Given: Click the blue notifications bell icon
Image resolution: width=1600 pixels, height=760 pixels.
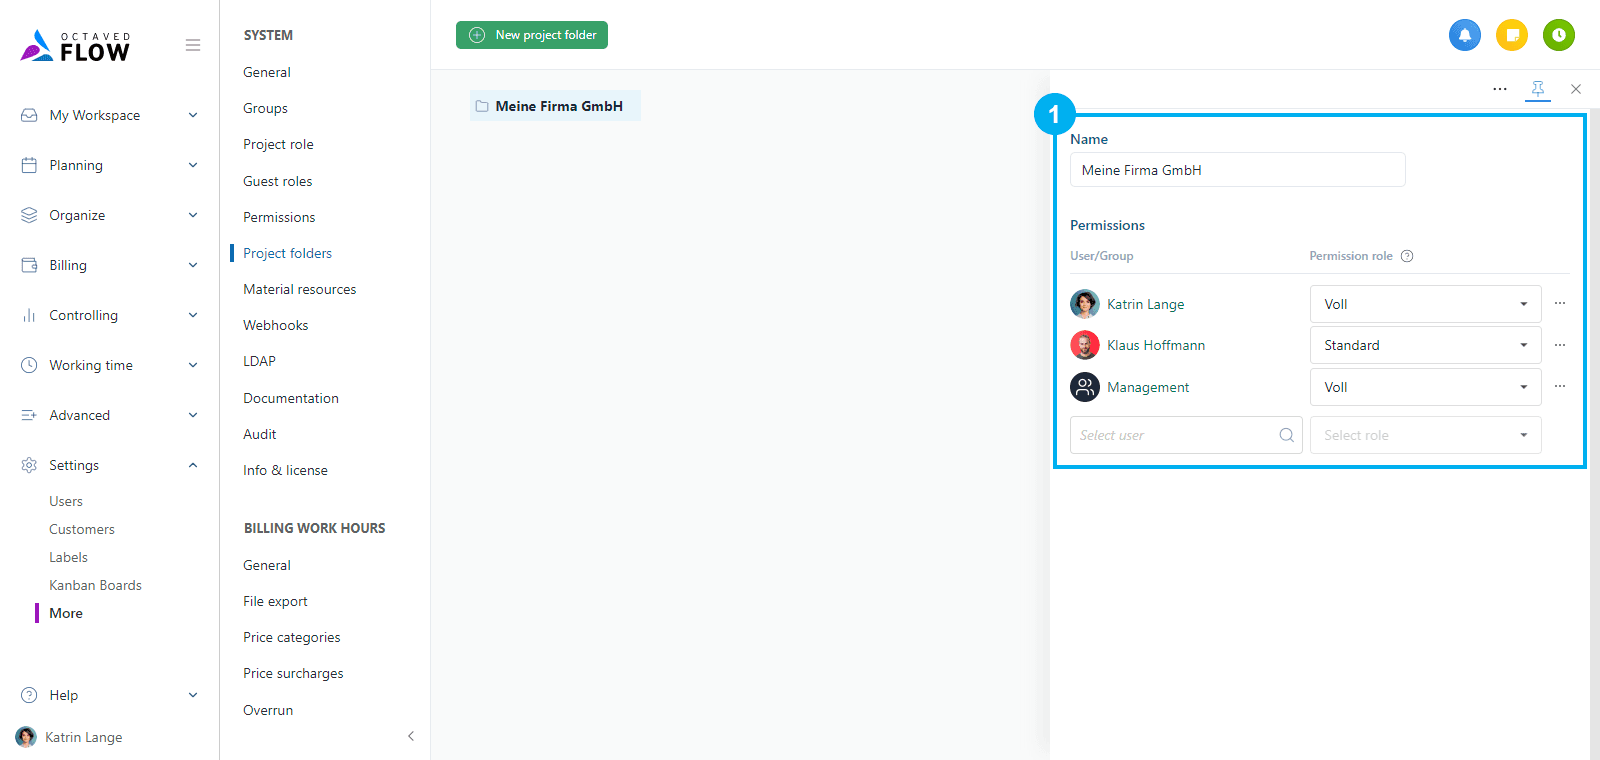Looking at the screenshot, I should click(1464, 35).
